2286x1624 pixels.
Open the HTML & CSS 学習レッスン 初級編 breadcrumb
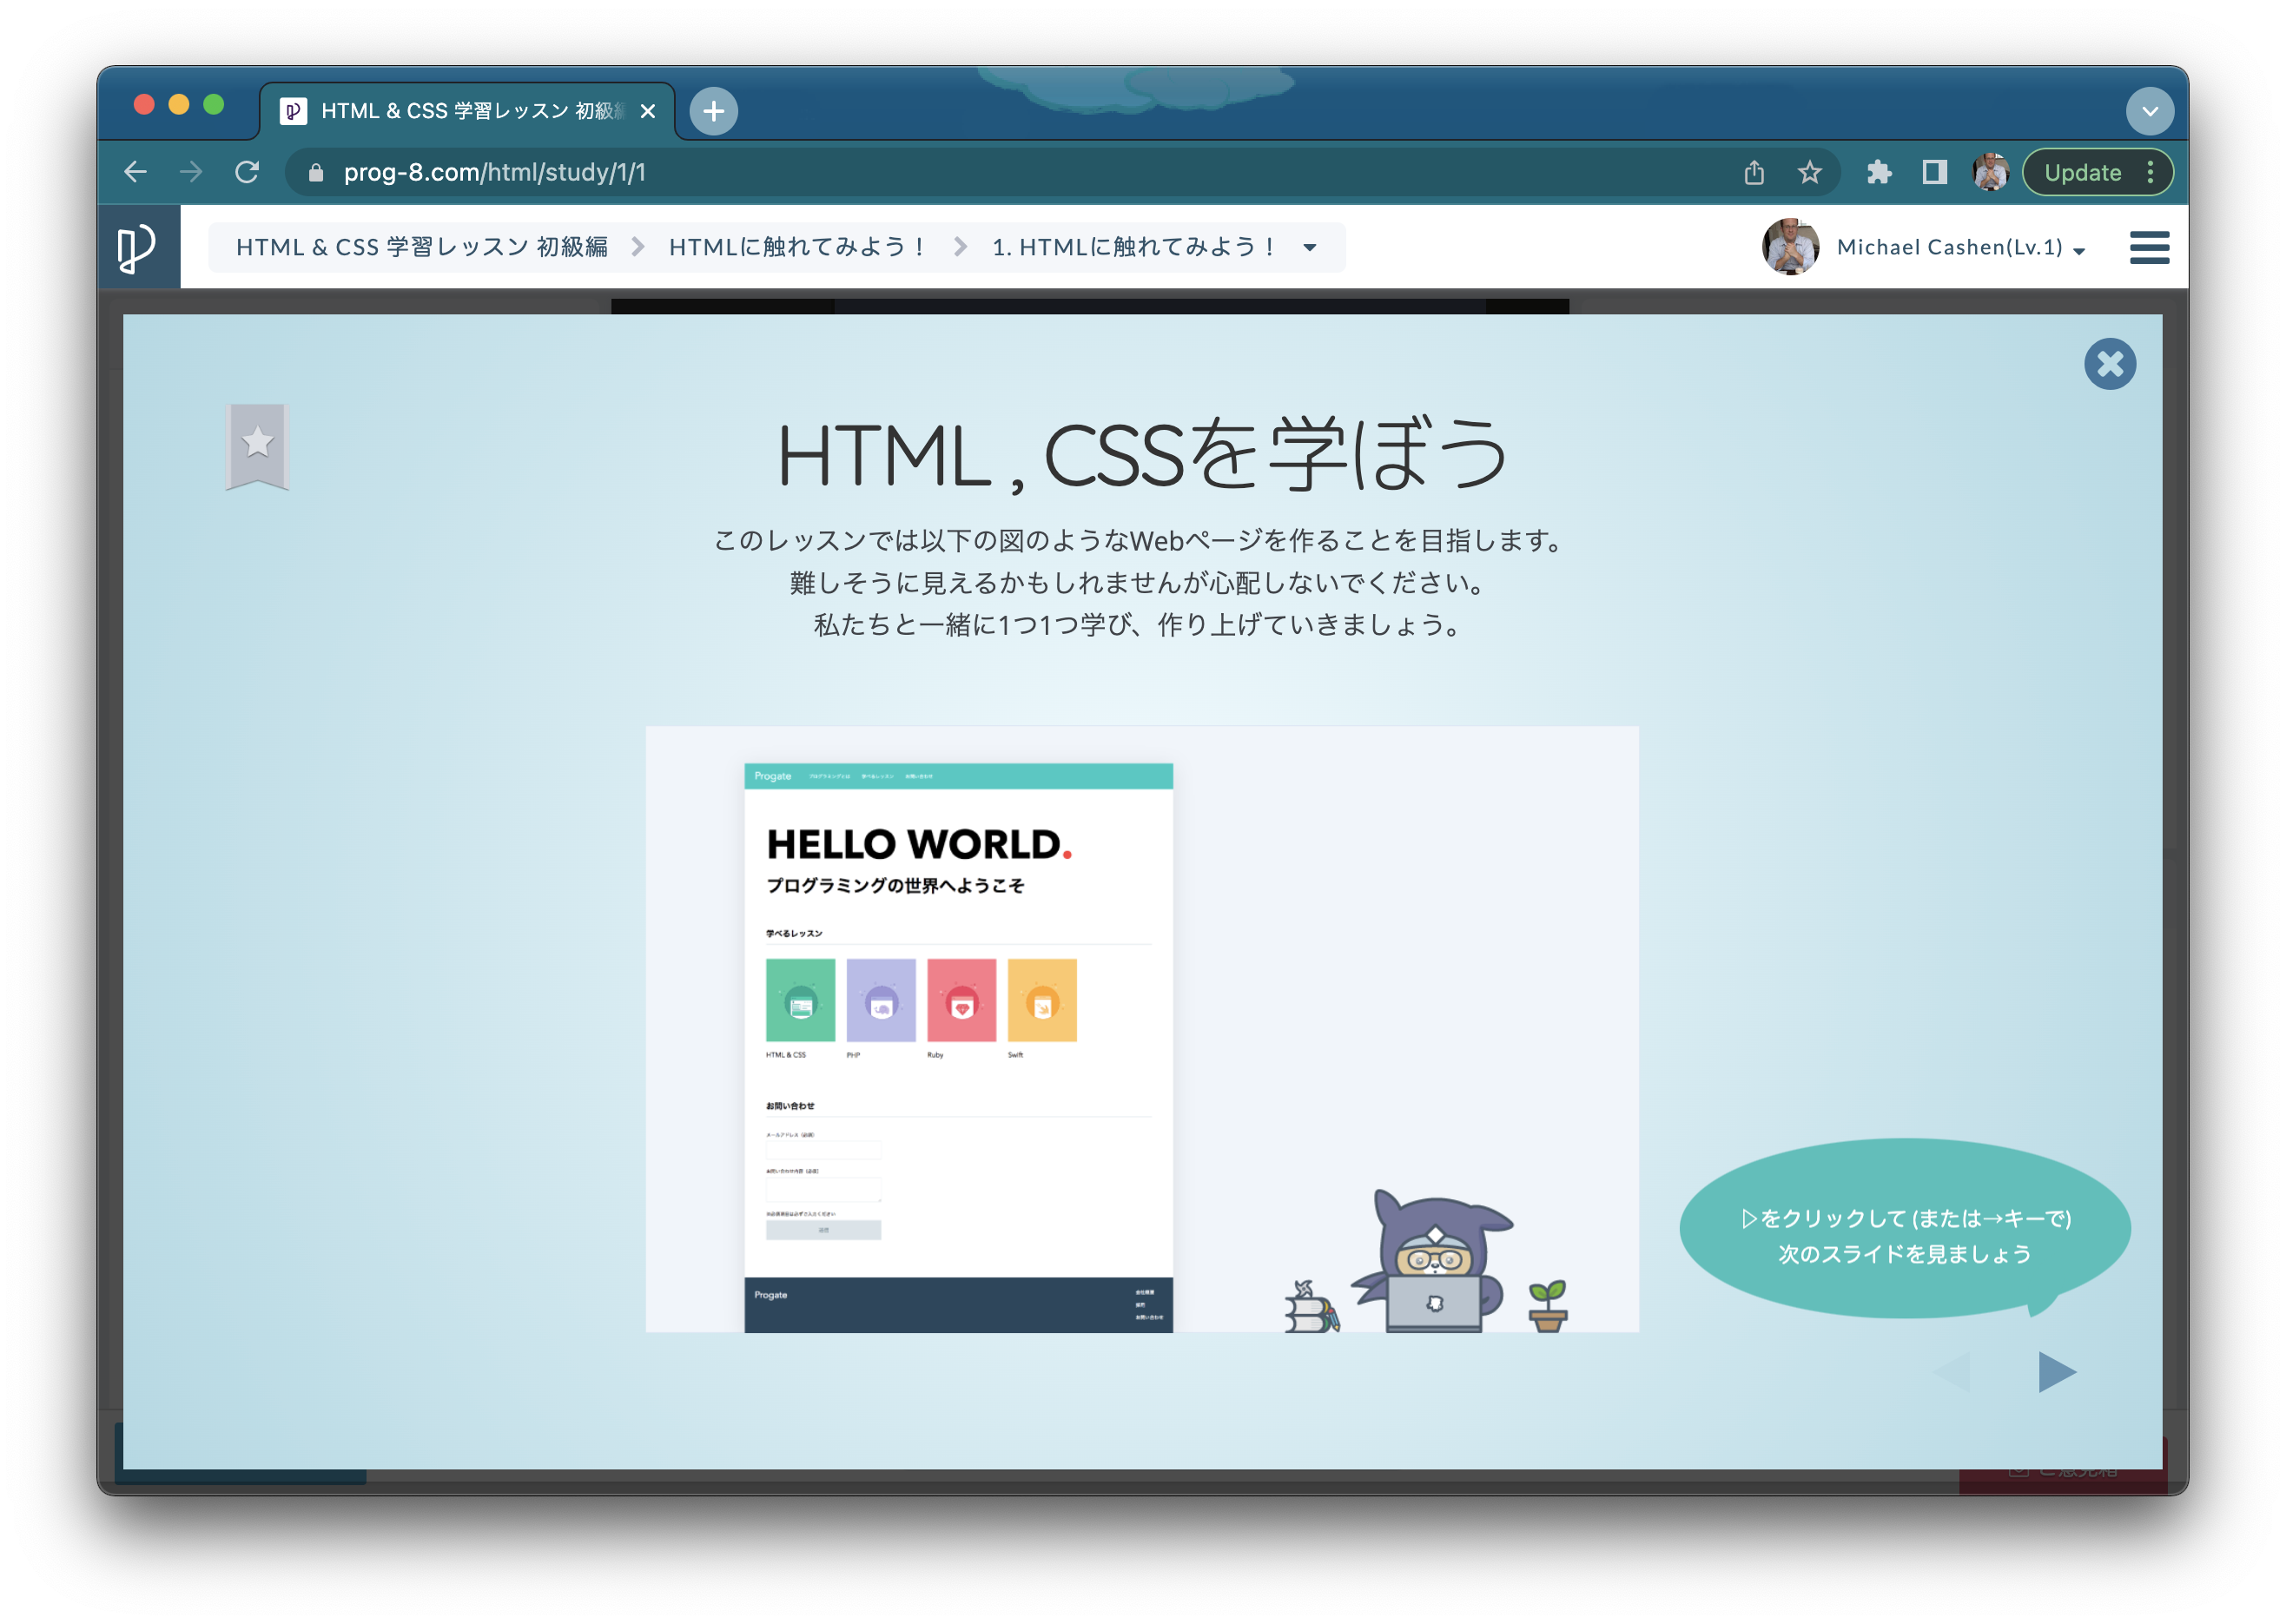[x=421, y=247]
